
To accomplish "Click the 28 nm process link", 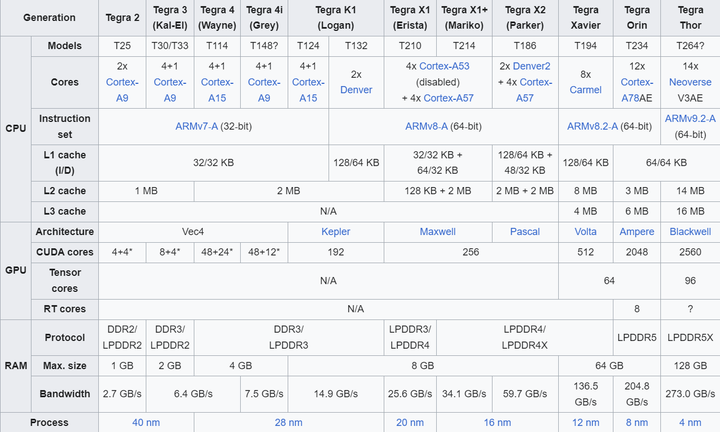I will (288, 422).
